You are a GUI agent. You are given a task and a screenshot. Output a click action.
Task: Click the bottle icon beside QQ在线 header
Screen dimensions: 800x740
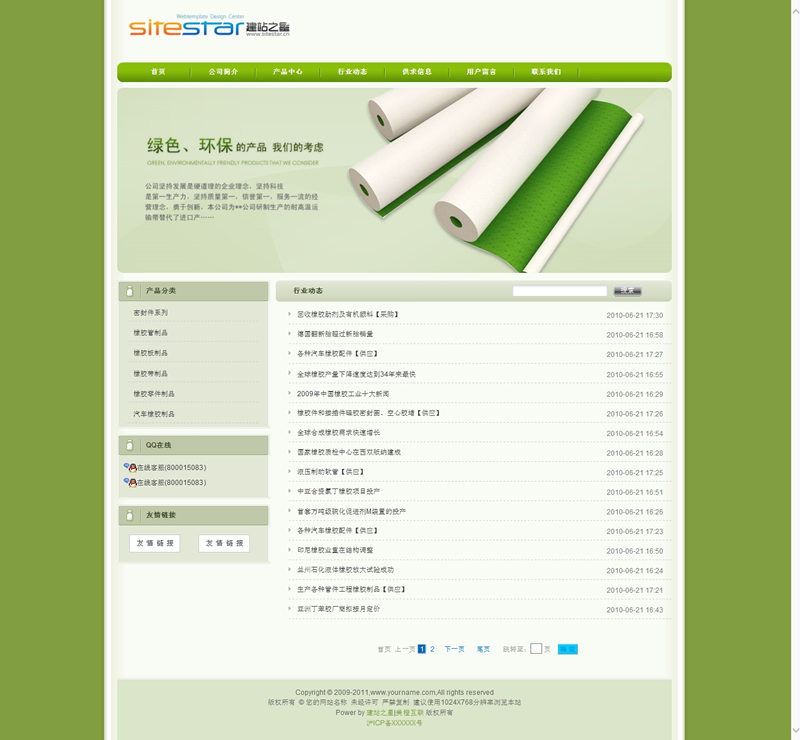pyautogui.click(x=130, y=445)
